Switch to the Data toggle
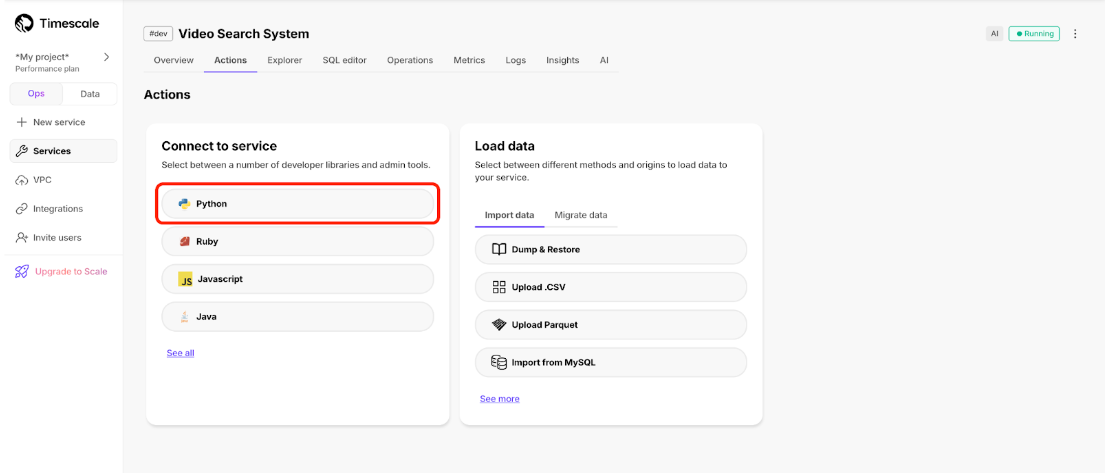 click(90, 94)
